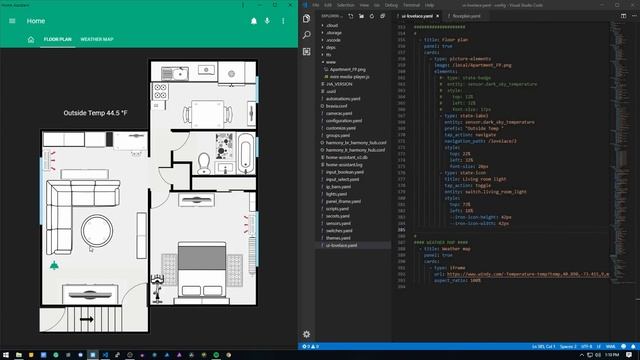The height and width of the screenshot is (360, 640).
Task: Expand the .cloud folder
Action: coord(332,25)
